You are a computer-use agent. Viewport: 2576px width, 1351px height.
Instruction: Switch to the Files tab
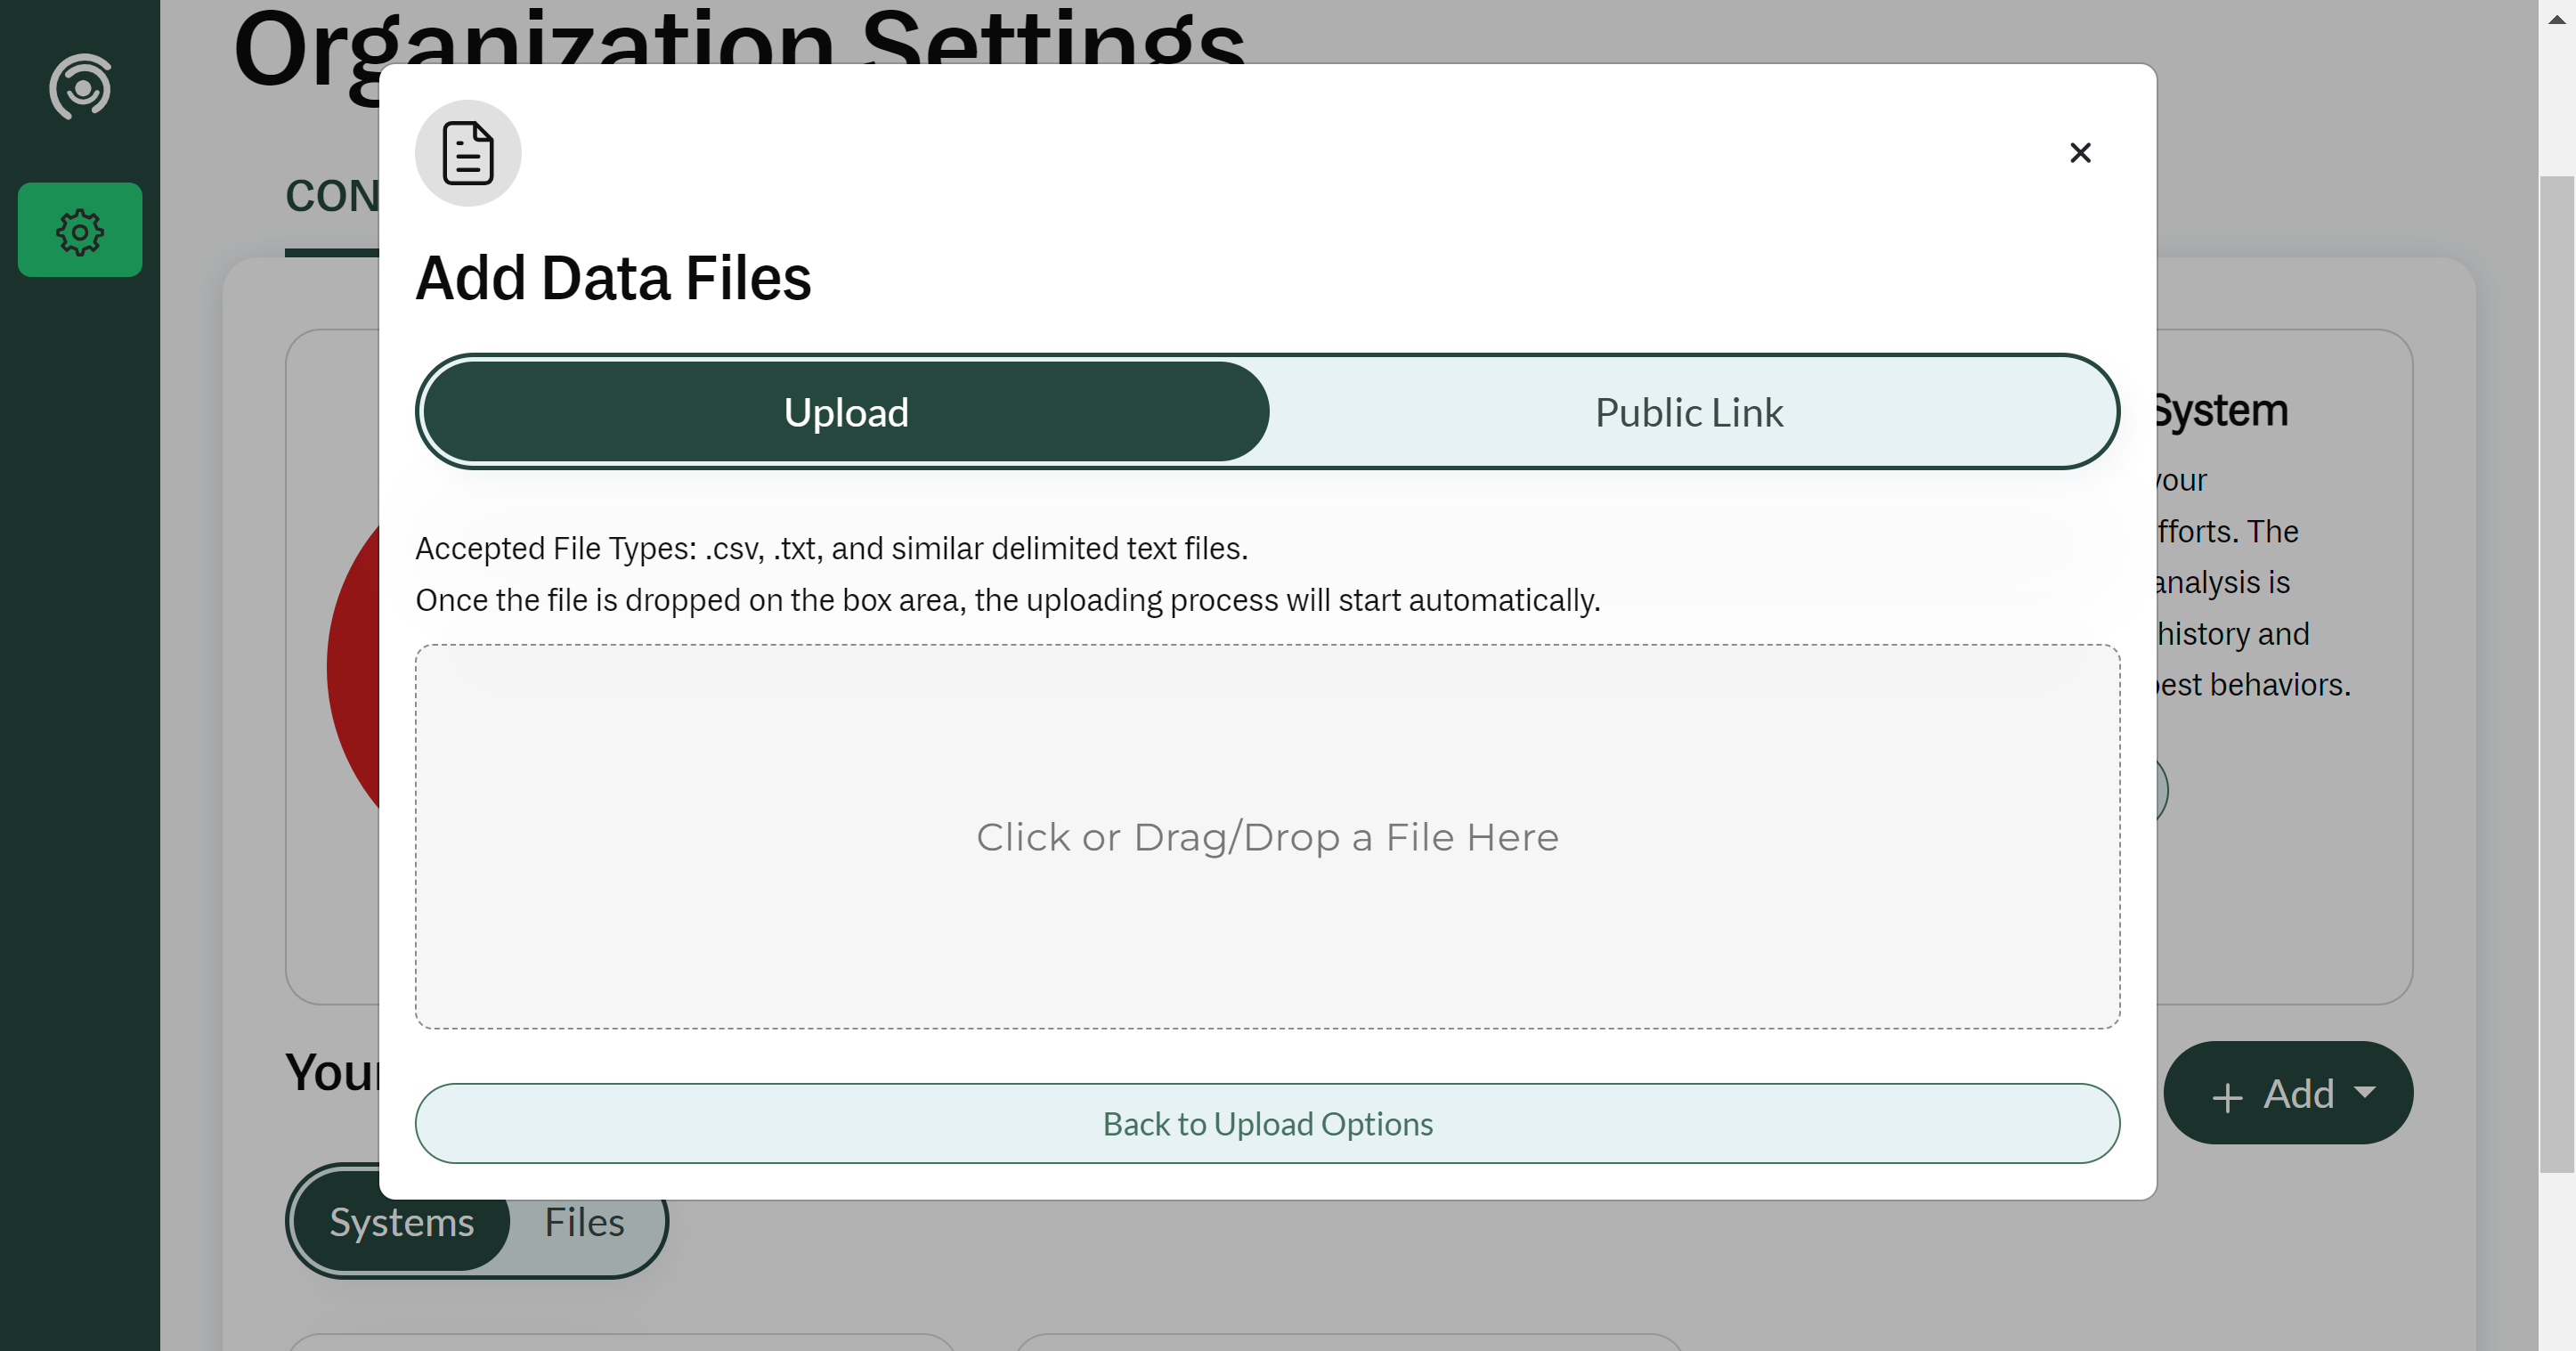click(x=584, y=1221)
